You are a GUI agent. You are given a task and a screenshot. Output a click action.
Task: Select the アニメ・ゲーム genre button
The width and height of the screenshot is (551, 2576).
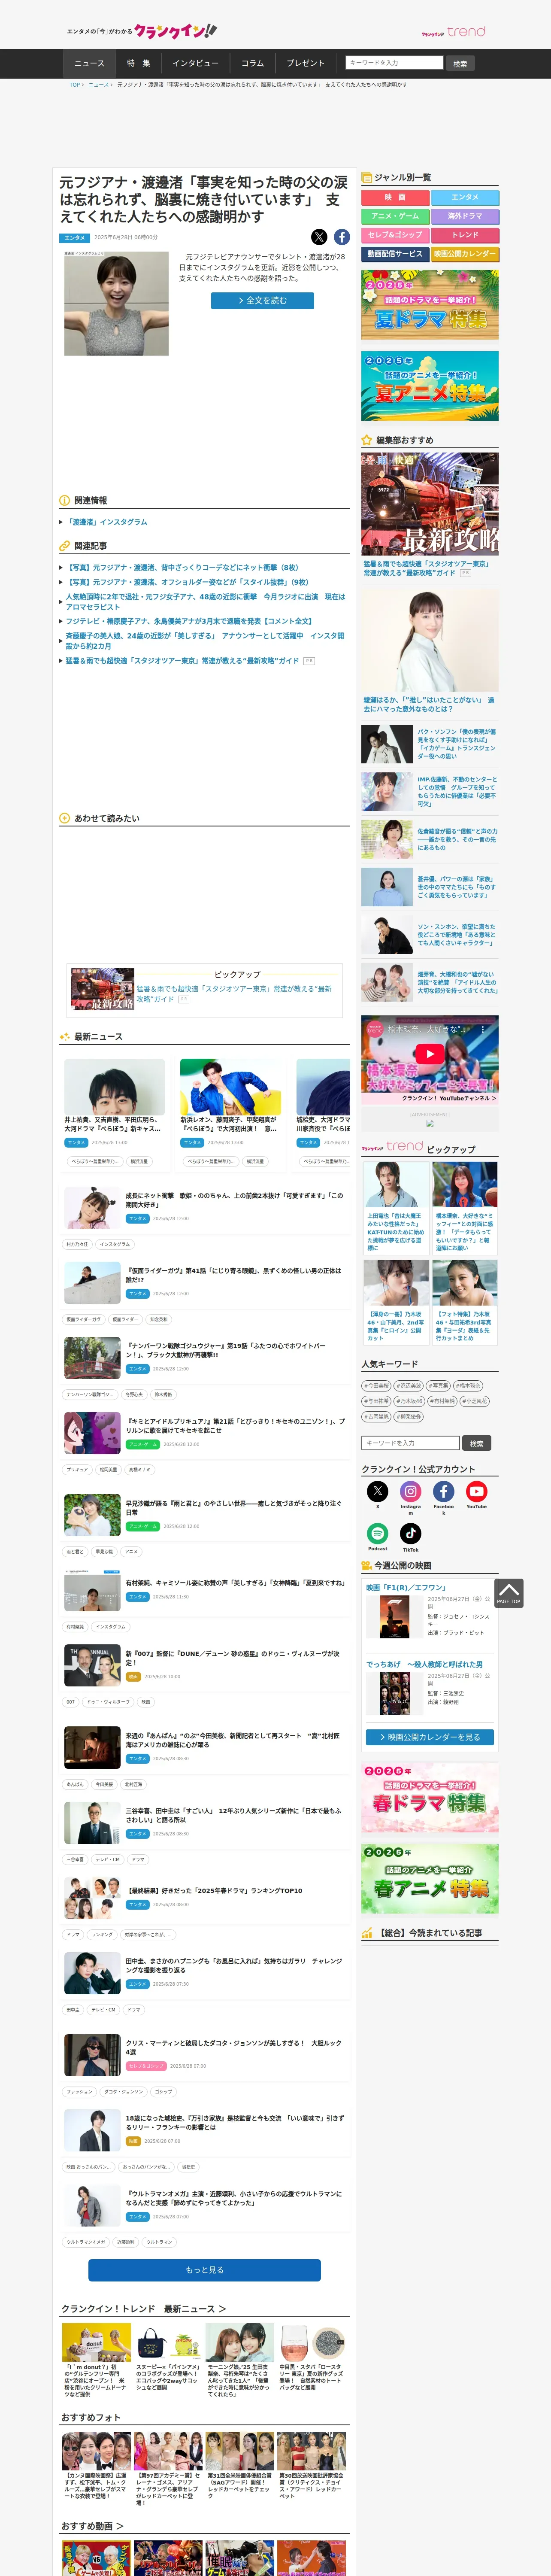click(x=395, y=216)
